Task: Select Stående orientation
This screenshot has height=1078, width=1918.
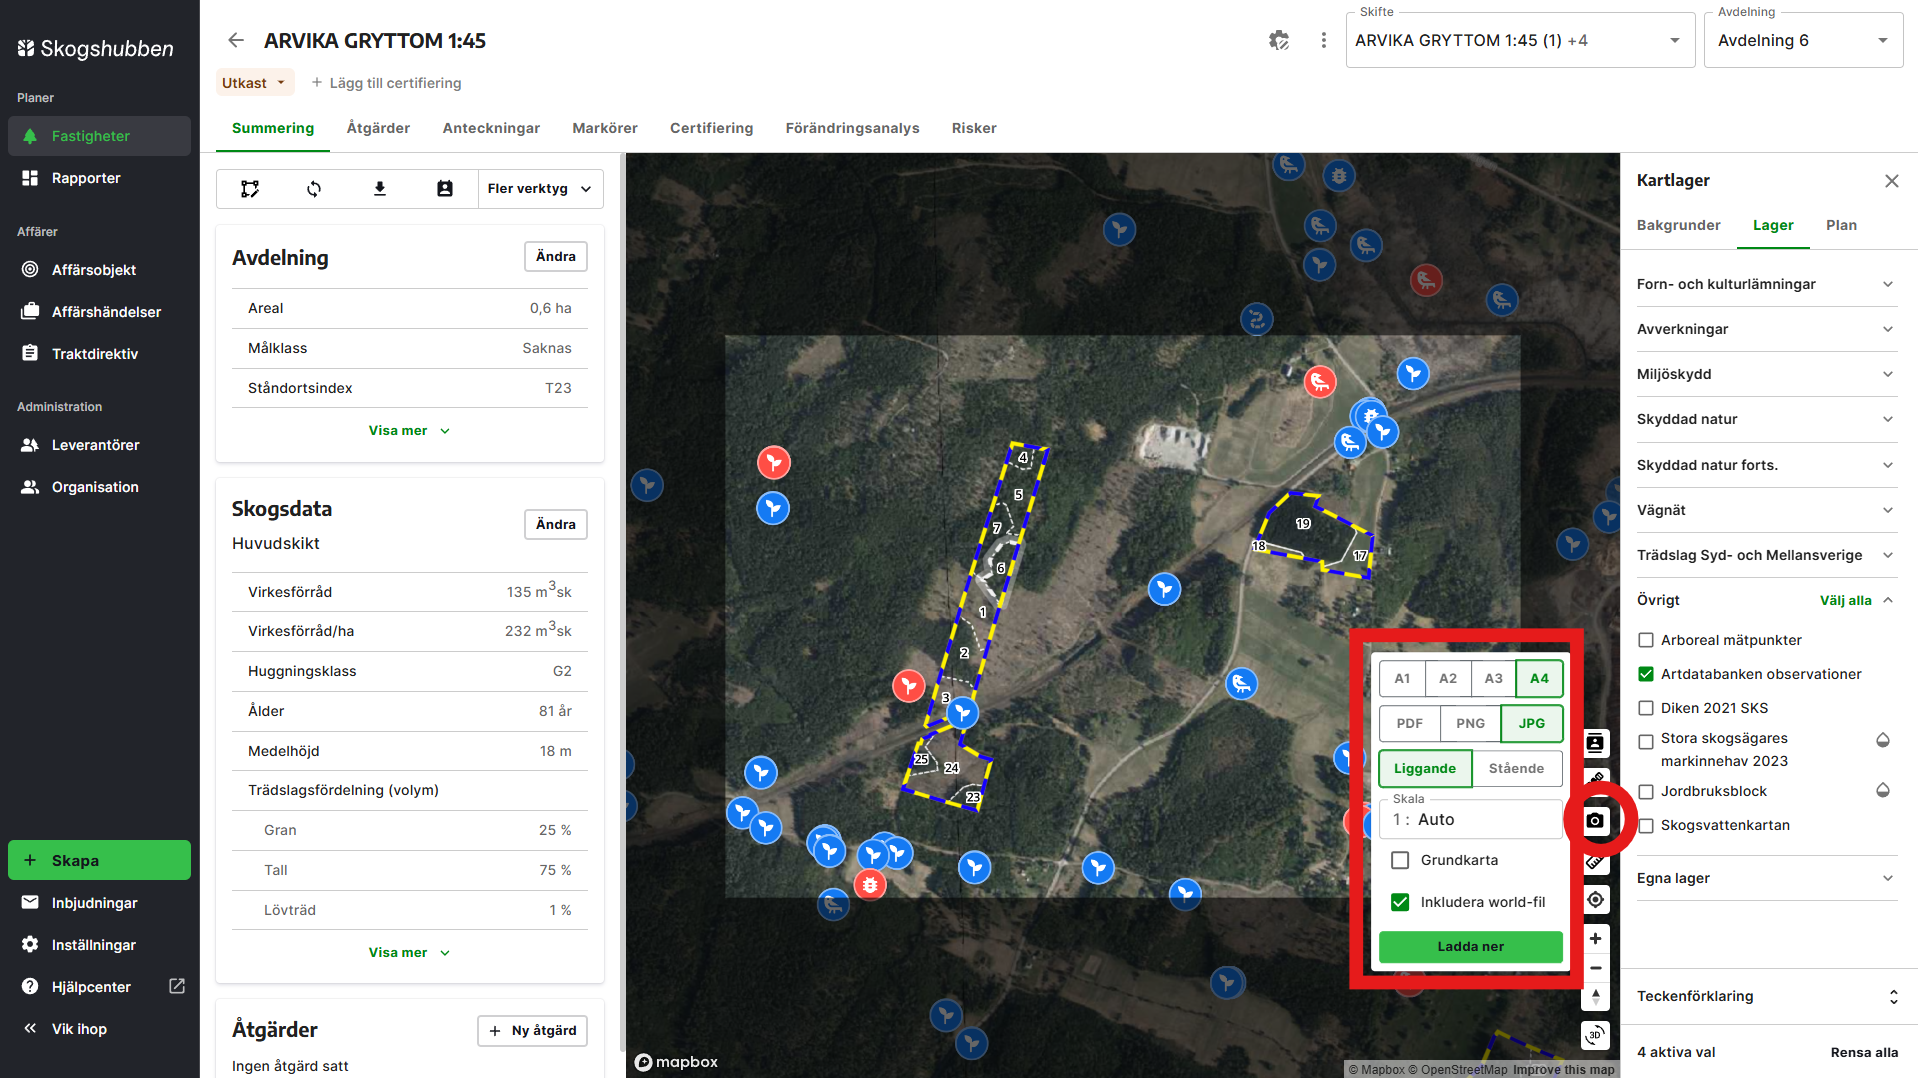Action: coord(1516,768)
